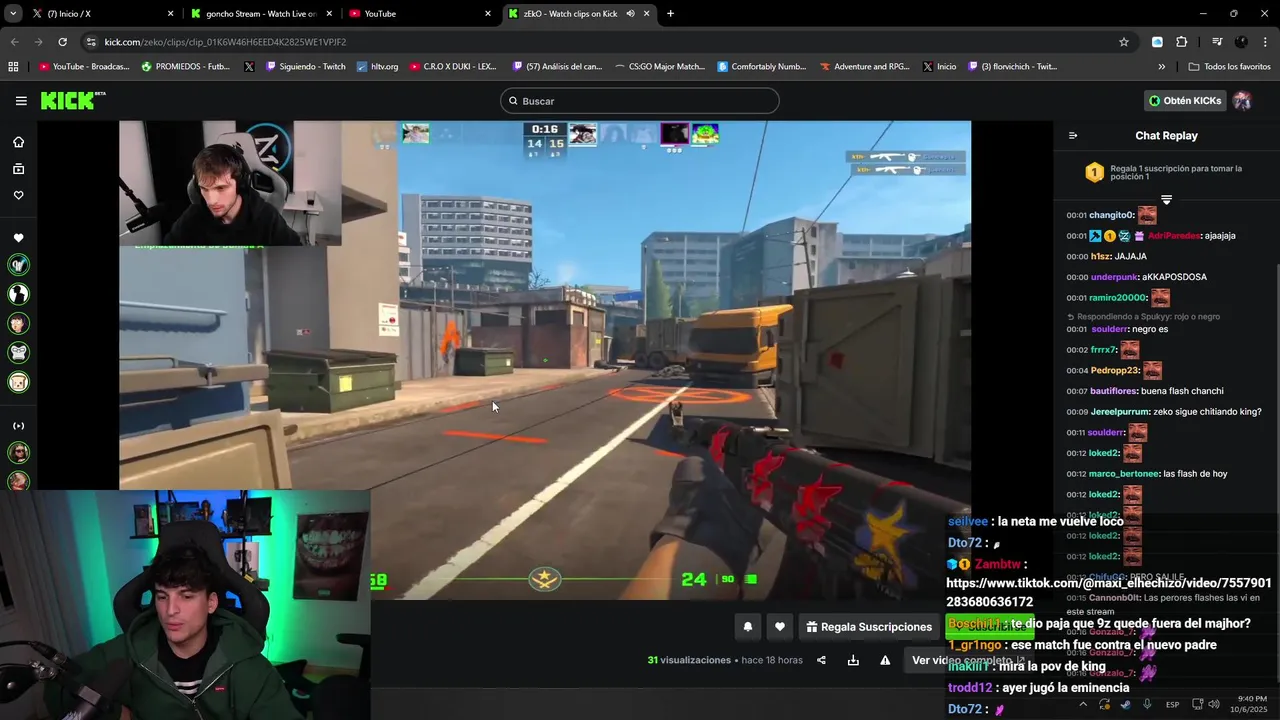The width and height of the screenshot is (1280, 720).
Task: Click username underpunk in chat replay
Action: click(1114, 277)
